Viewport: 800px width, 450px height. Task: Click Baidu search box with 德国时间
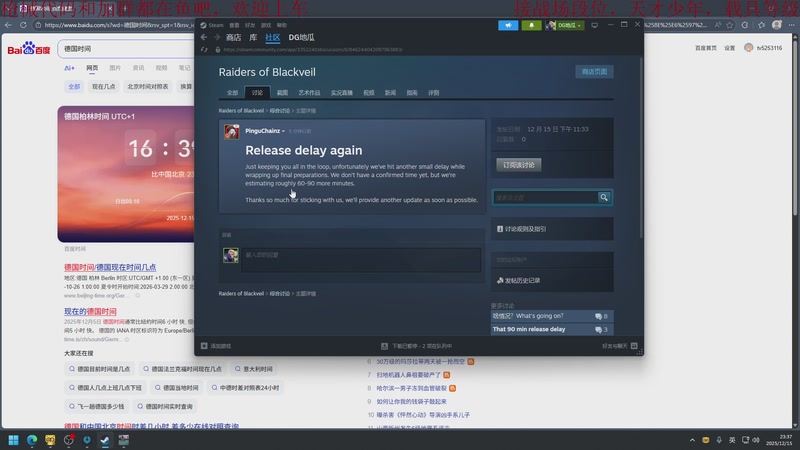tap(126, 49)
